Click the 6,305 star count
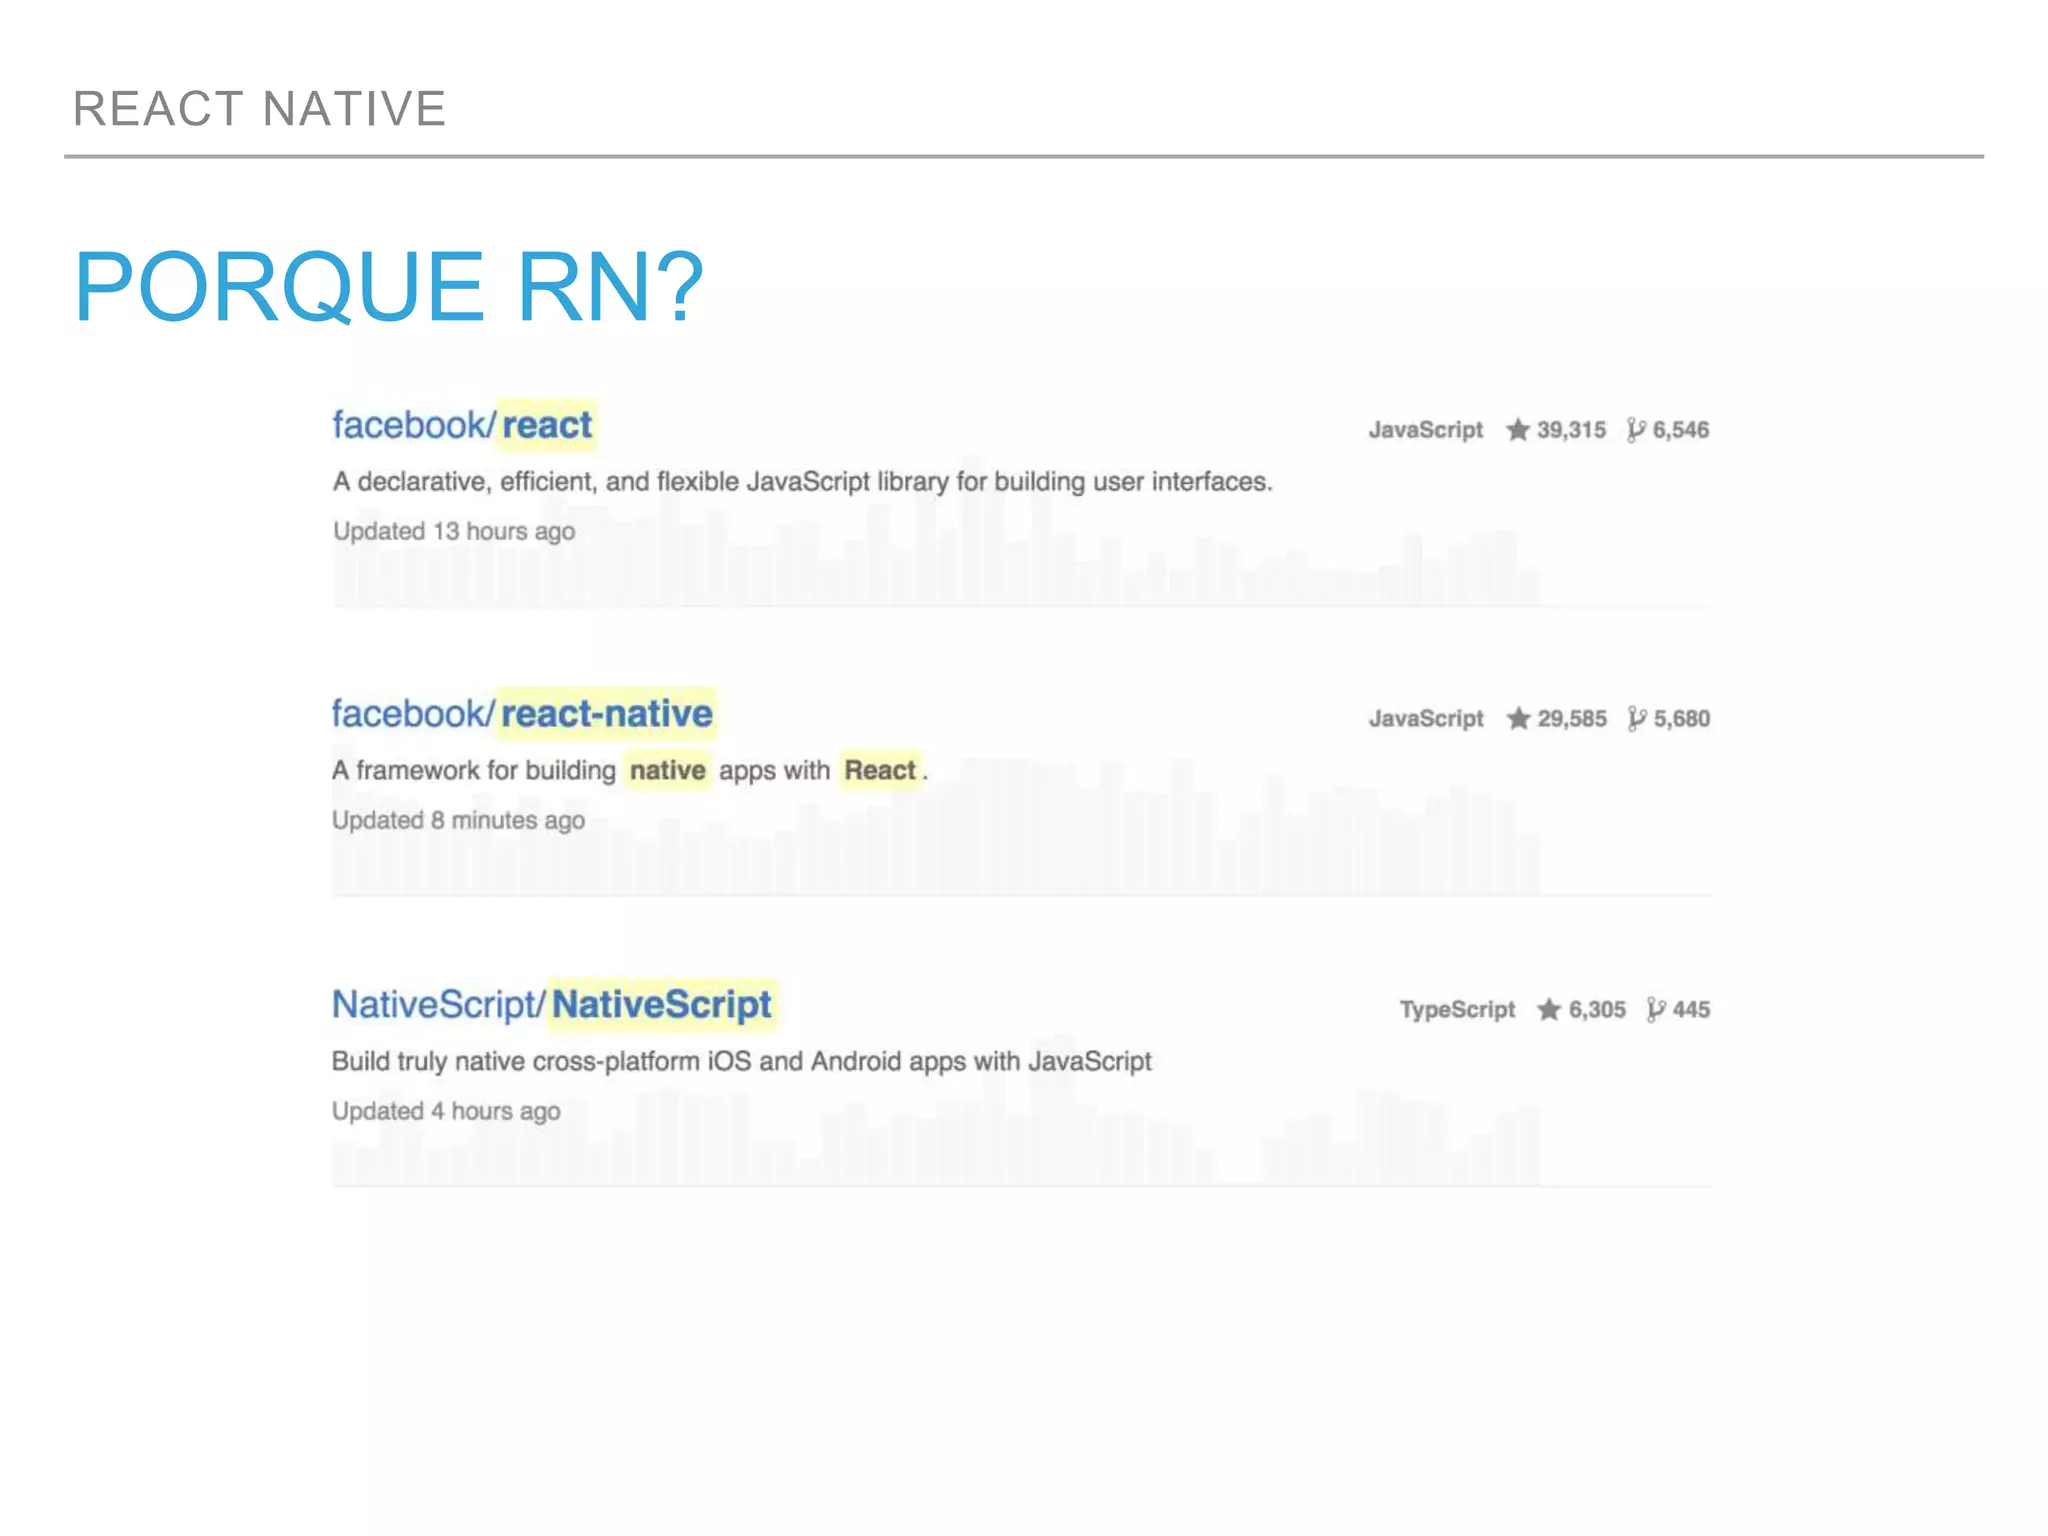The height and width of the screenshot is (1536, 2048). pos(1597,1010)
